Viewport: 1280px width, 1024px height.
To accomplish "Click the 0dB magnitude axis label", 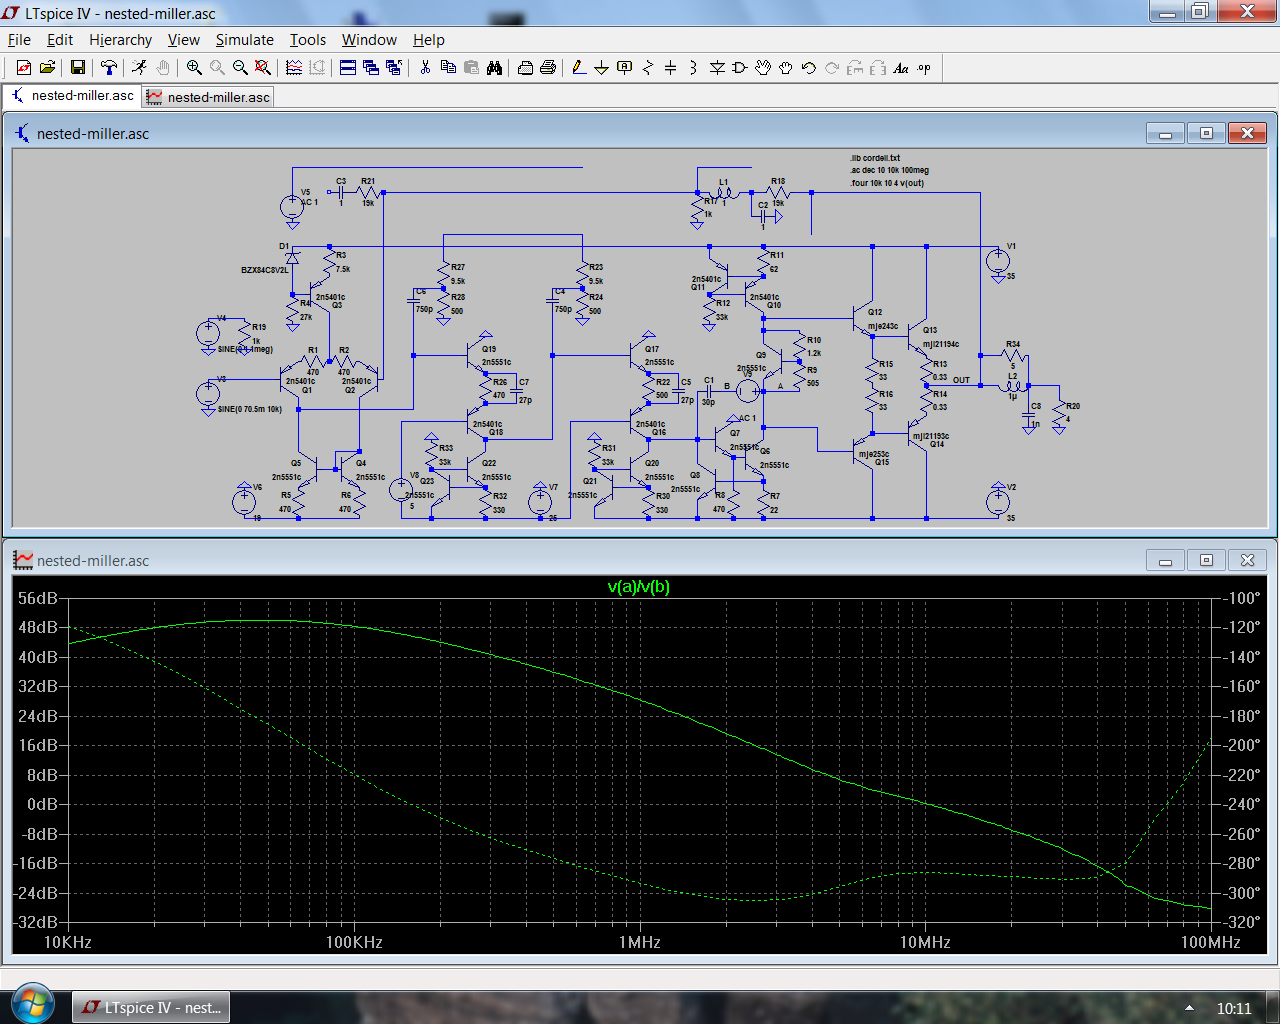I will pyautogui.click(x=42, y=804).
